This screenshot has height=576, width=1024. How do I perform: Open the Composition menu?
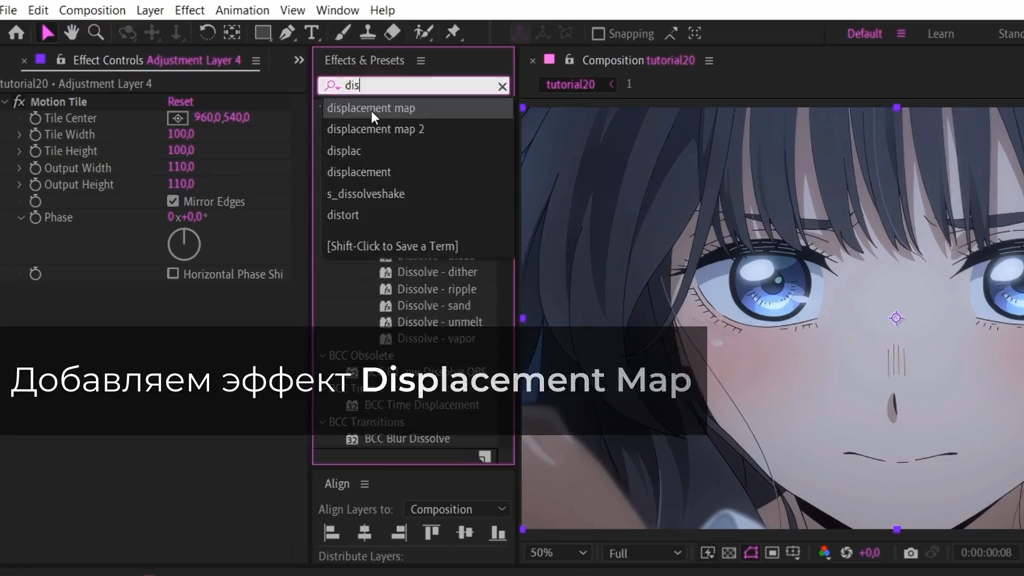[x=92, y=10]
